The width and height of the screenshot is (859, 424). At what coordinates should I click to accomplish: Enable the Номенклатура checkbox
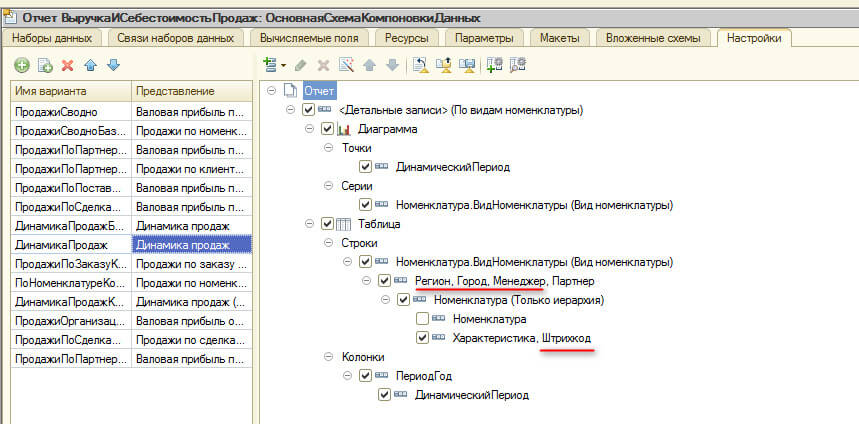point(422,319)
